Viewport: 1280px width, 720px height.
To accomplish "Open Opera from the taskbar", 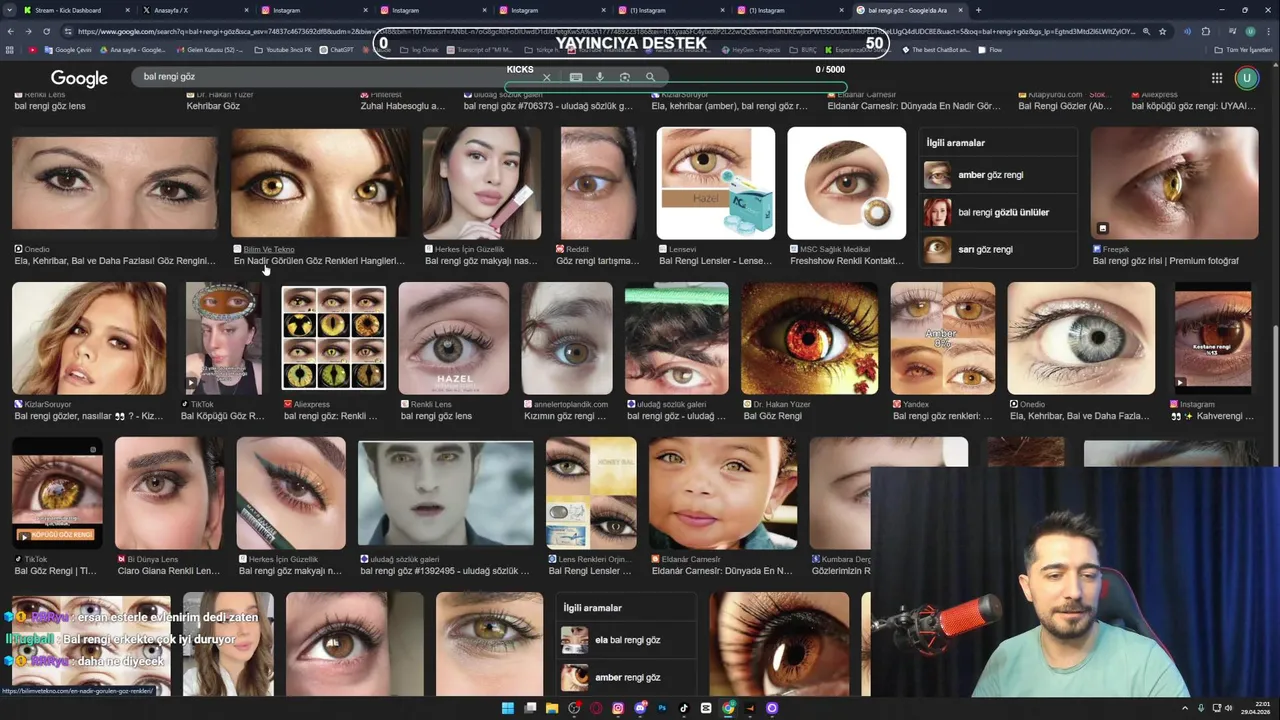I will pyautogui.click(x=596, y=708).
